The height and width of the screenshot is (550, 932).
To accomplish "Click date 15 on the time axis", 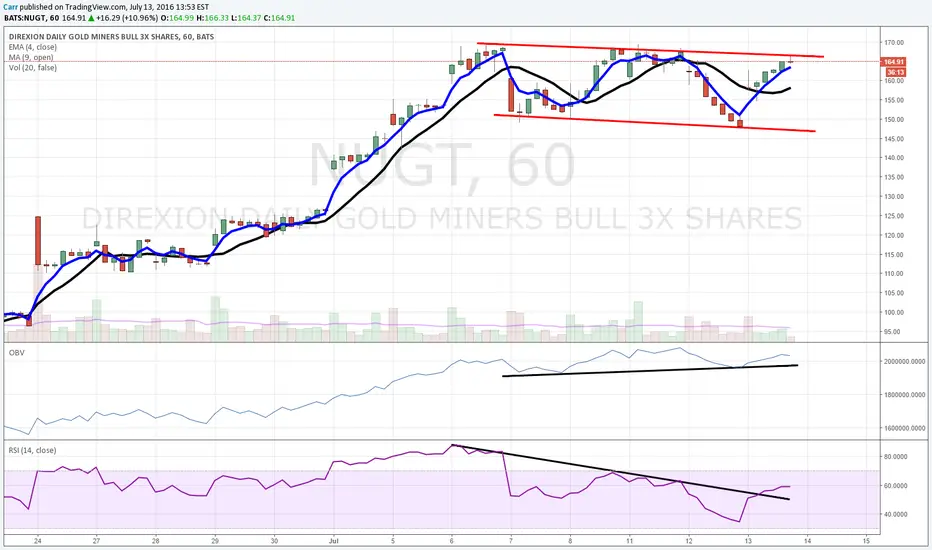I will pos(866,541).
